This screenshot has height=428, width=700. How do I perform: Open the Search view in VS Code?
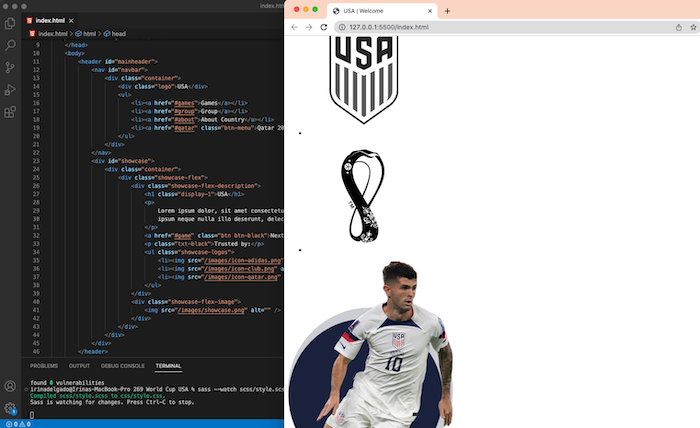point(10,45)
